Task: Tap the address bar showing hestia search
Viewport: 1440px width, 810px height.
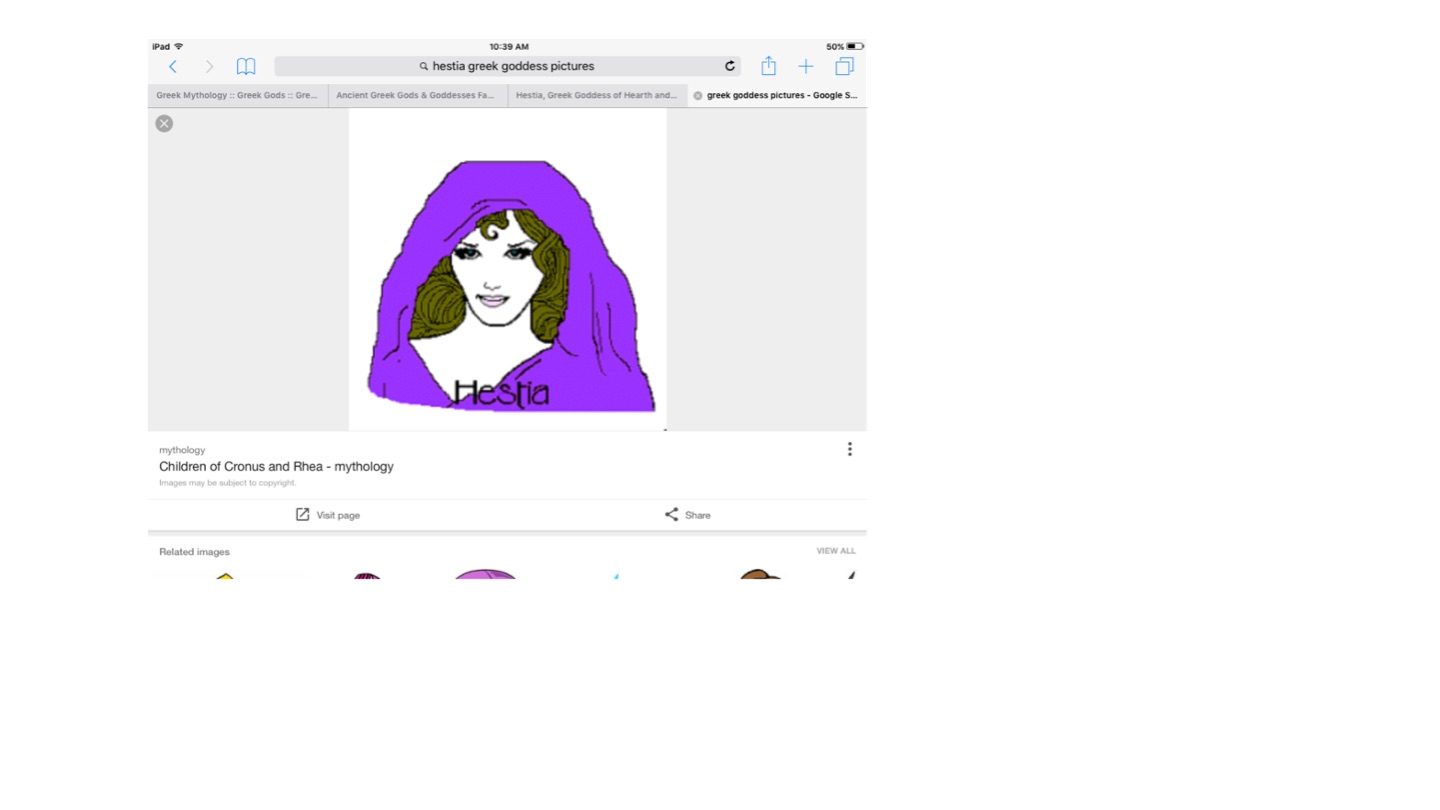Action: 505,66
